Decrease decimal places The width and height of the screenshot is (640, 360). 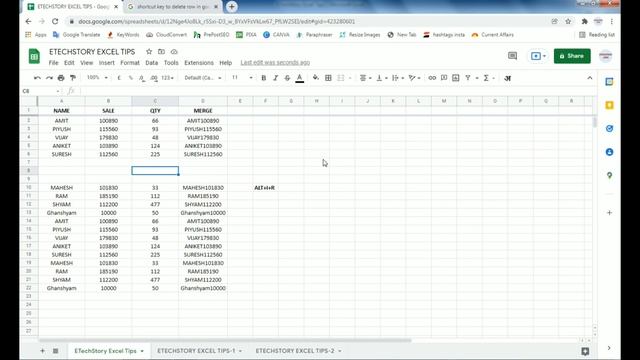pyautogui.click(x=142, y=78)
